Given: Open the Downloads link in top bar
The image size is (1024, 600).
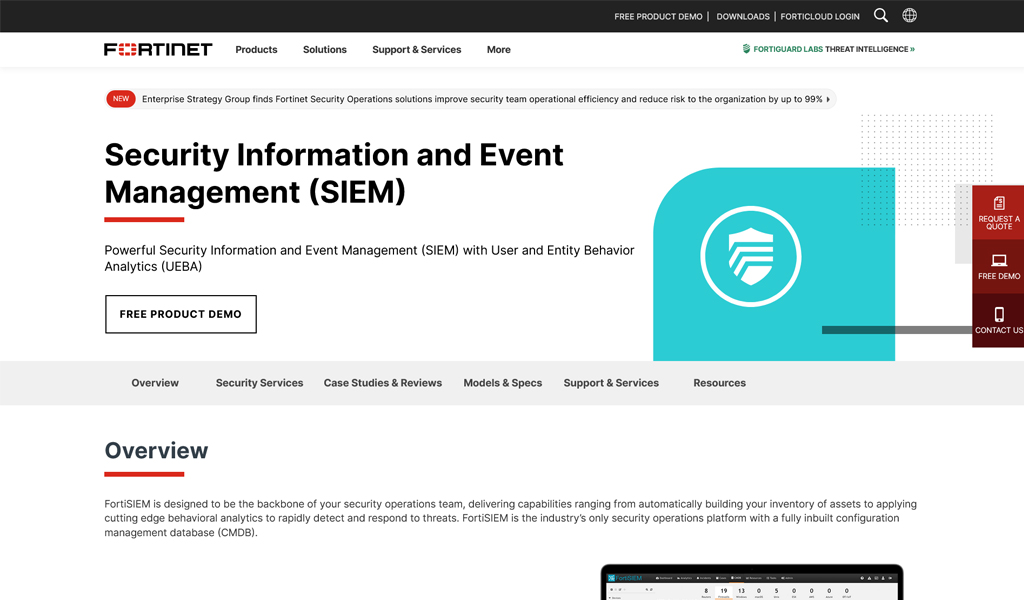Looking at the screenshot, I should (x=743, y=17).
